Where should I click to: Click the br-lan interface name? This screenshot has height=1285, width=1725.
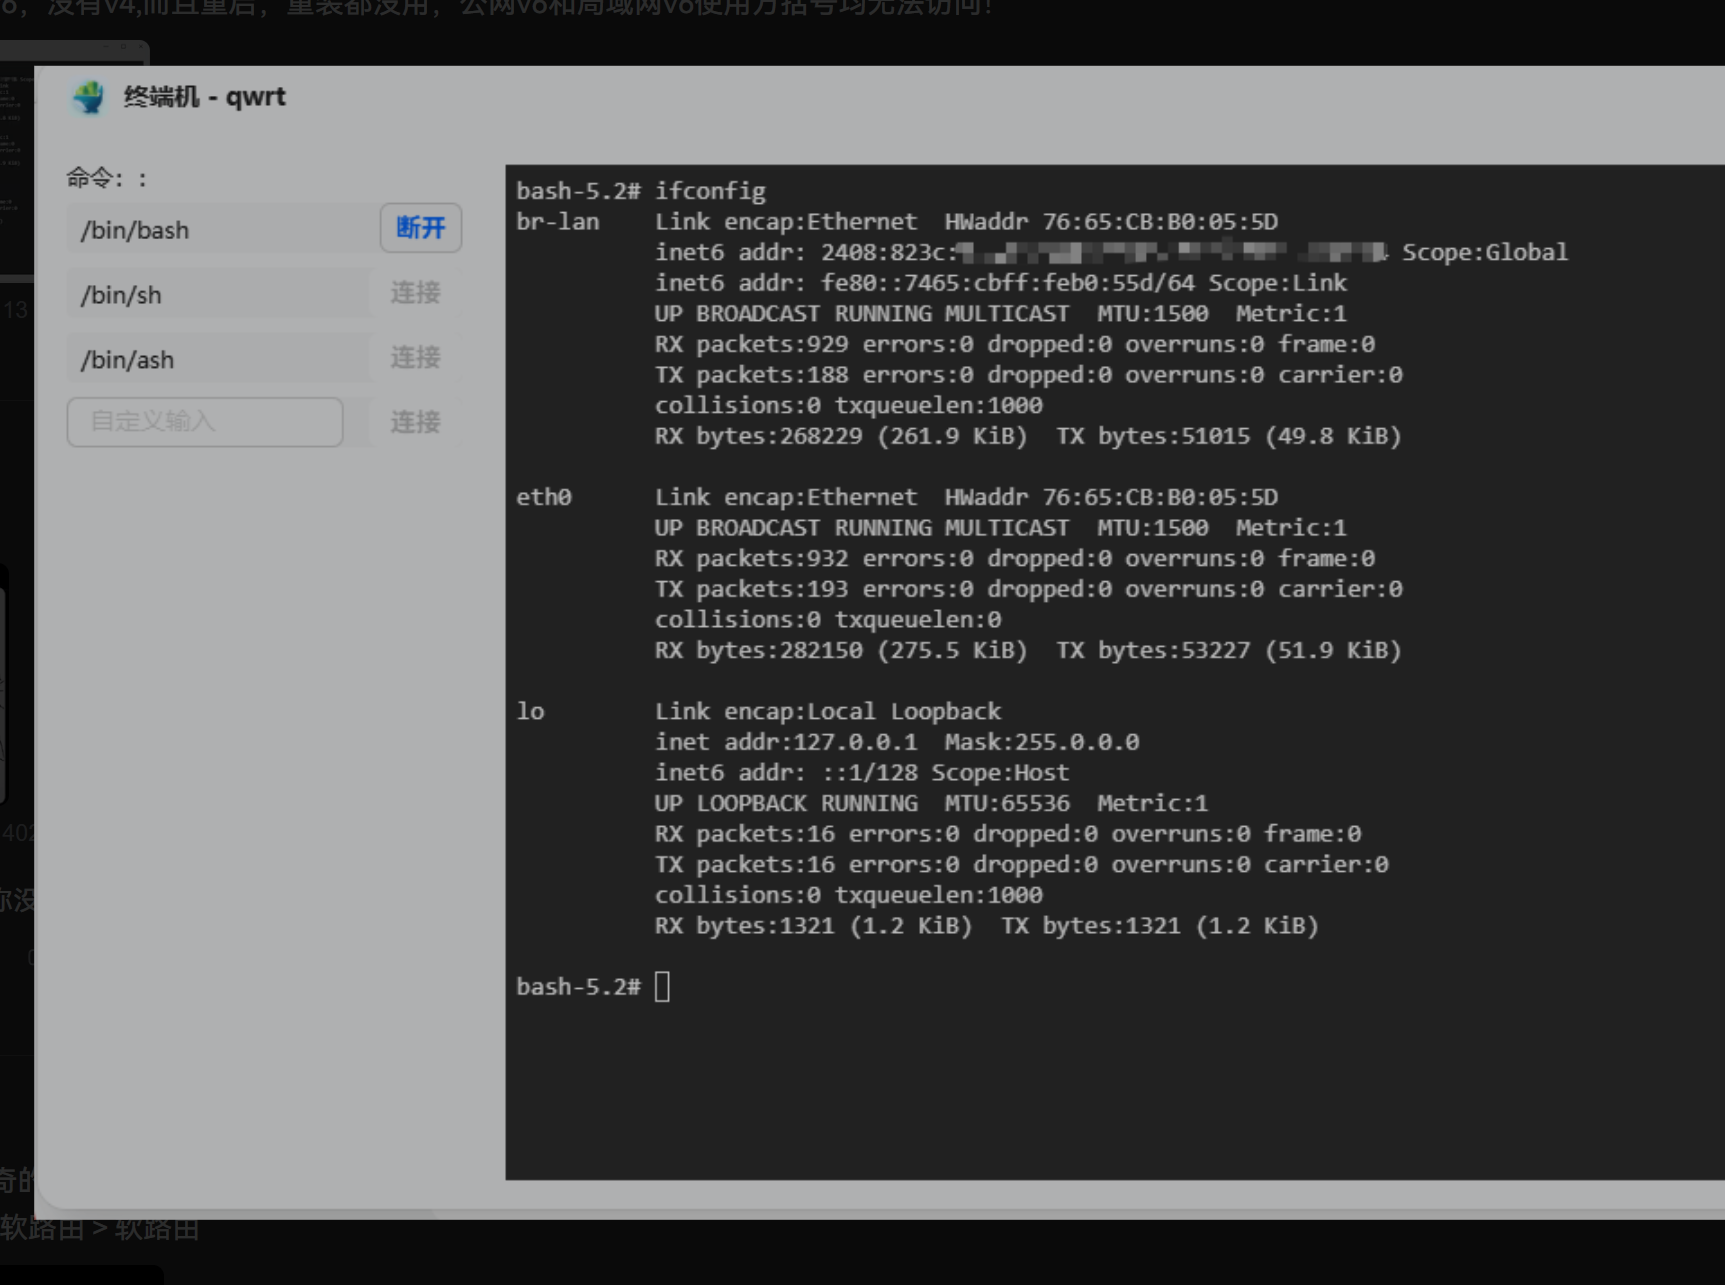coord(558,222)
